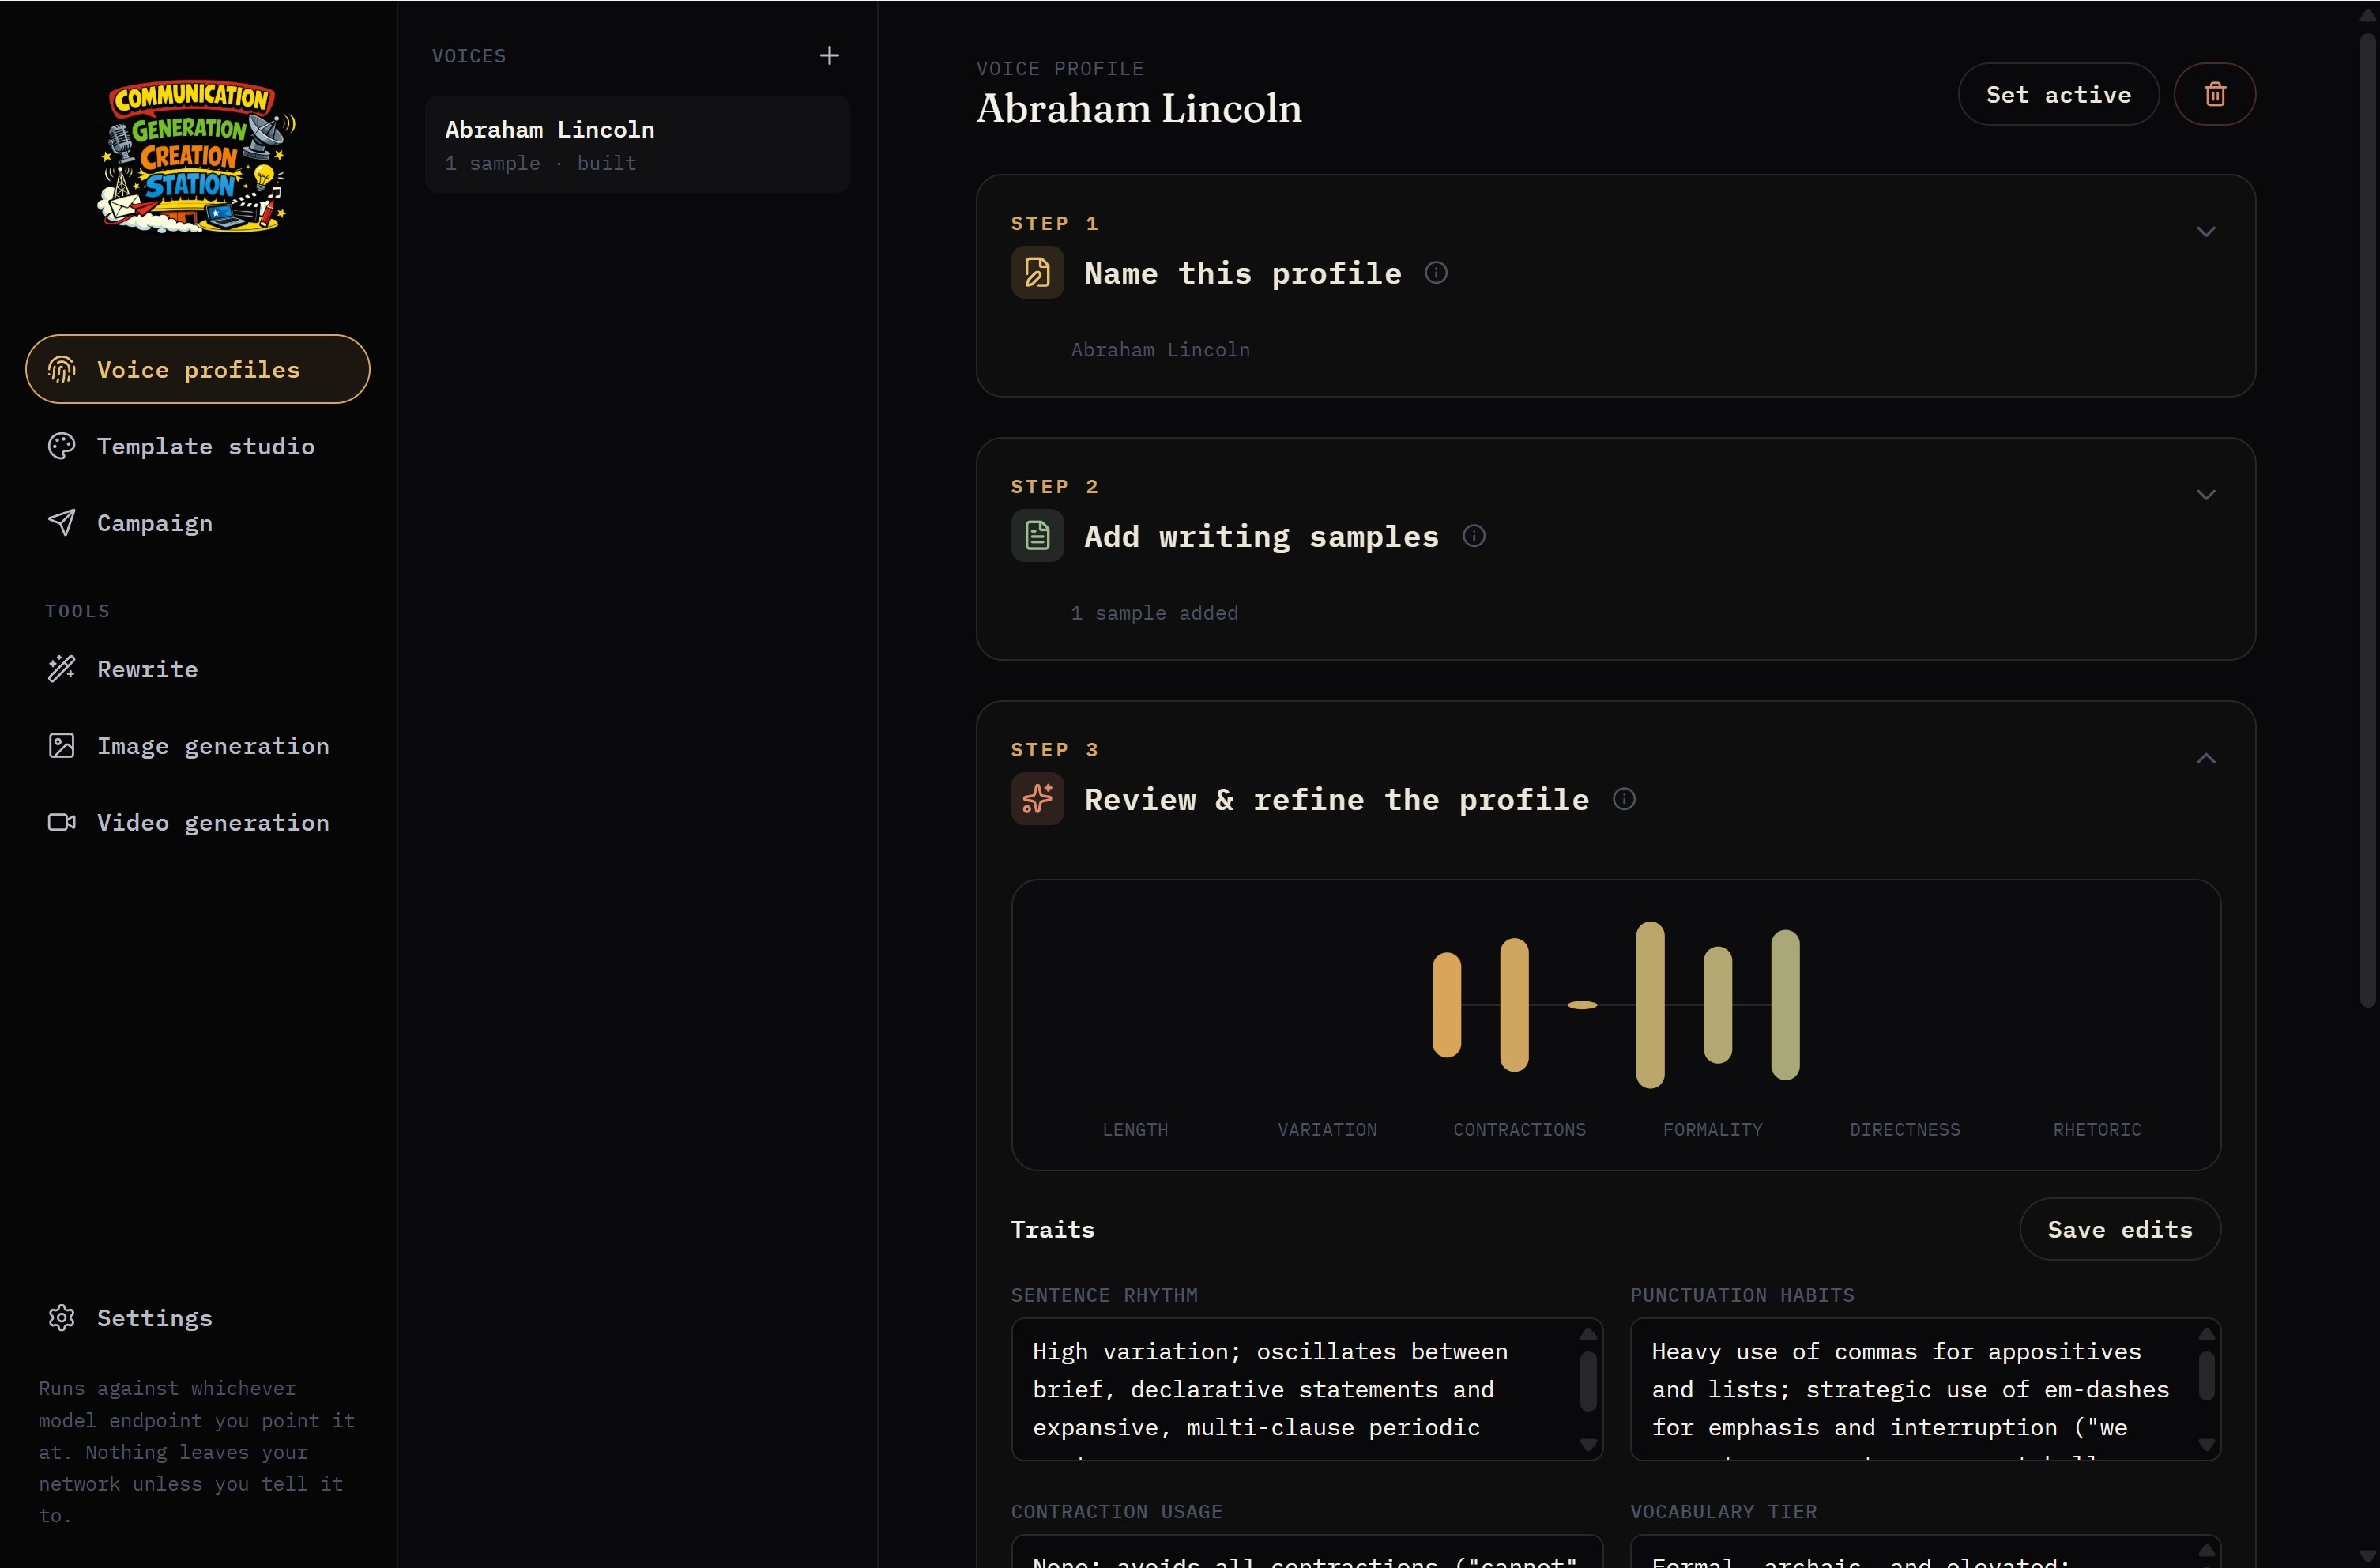Image resolution: width=2380 pixels, height=1568 pixels.
Task: Open info icon beside Review & refine
Action: pos(1624,798)
